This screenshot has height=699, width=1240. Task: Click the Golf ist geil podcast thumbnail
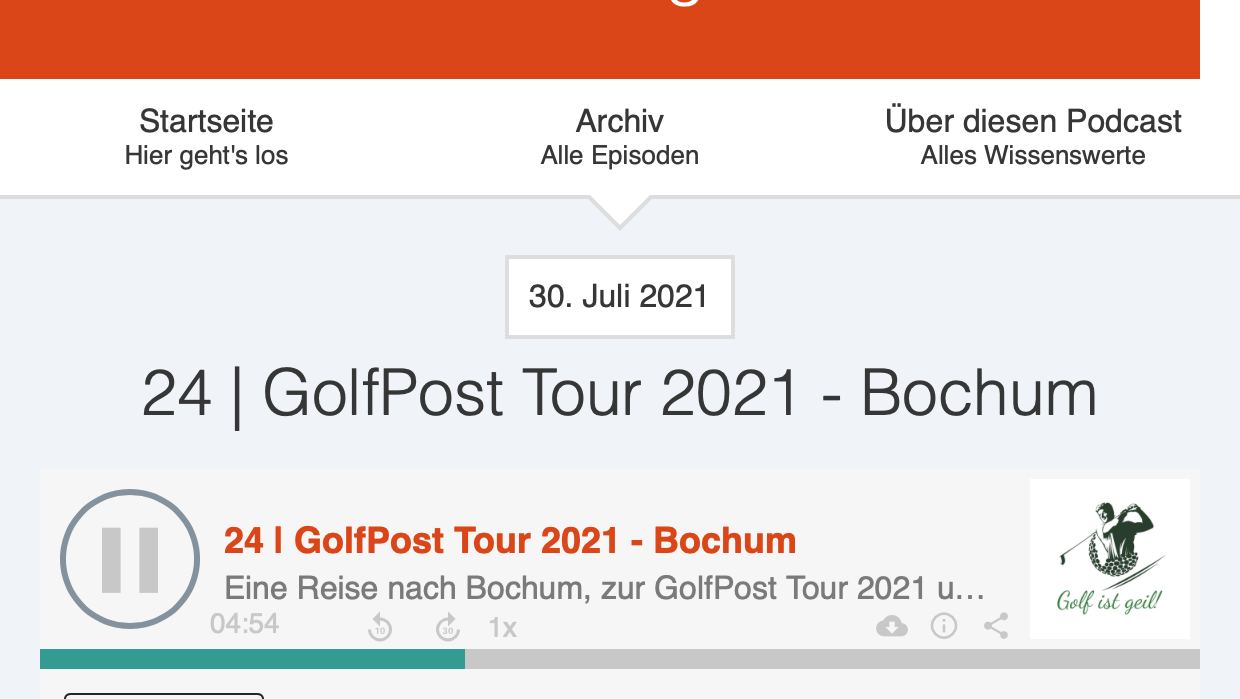(1109, 558)
